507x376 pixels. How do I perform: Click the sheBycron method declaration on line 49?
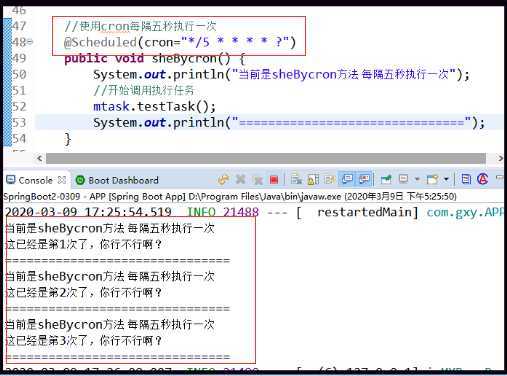coord(155,59)
